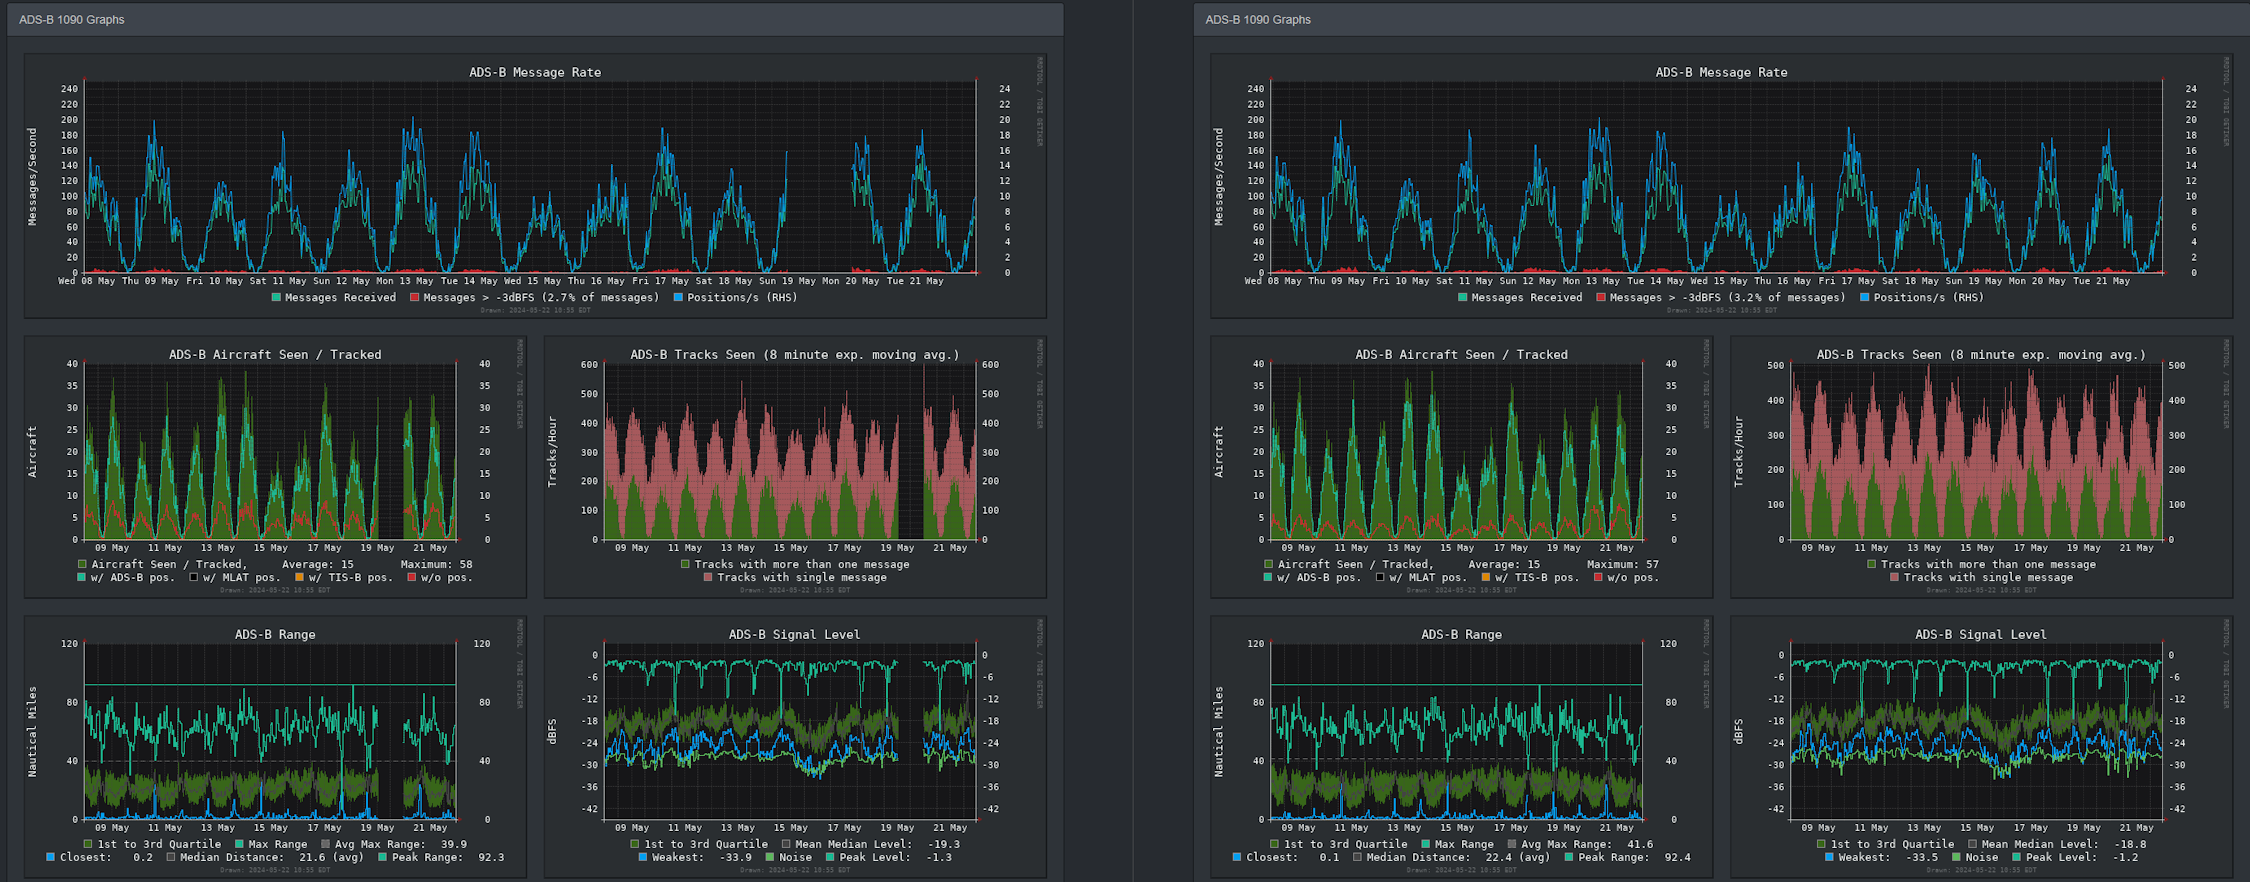Select 'Average: 15' in the left panel
The height and width of the screenshot is (882, 2250).
(318, 564)
